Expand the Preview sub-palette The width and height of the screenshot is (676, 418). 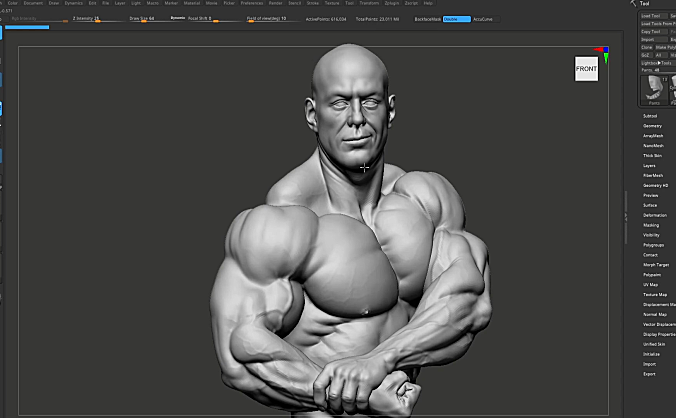point(651,195)
